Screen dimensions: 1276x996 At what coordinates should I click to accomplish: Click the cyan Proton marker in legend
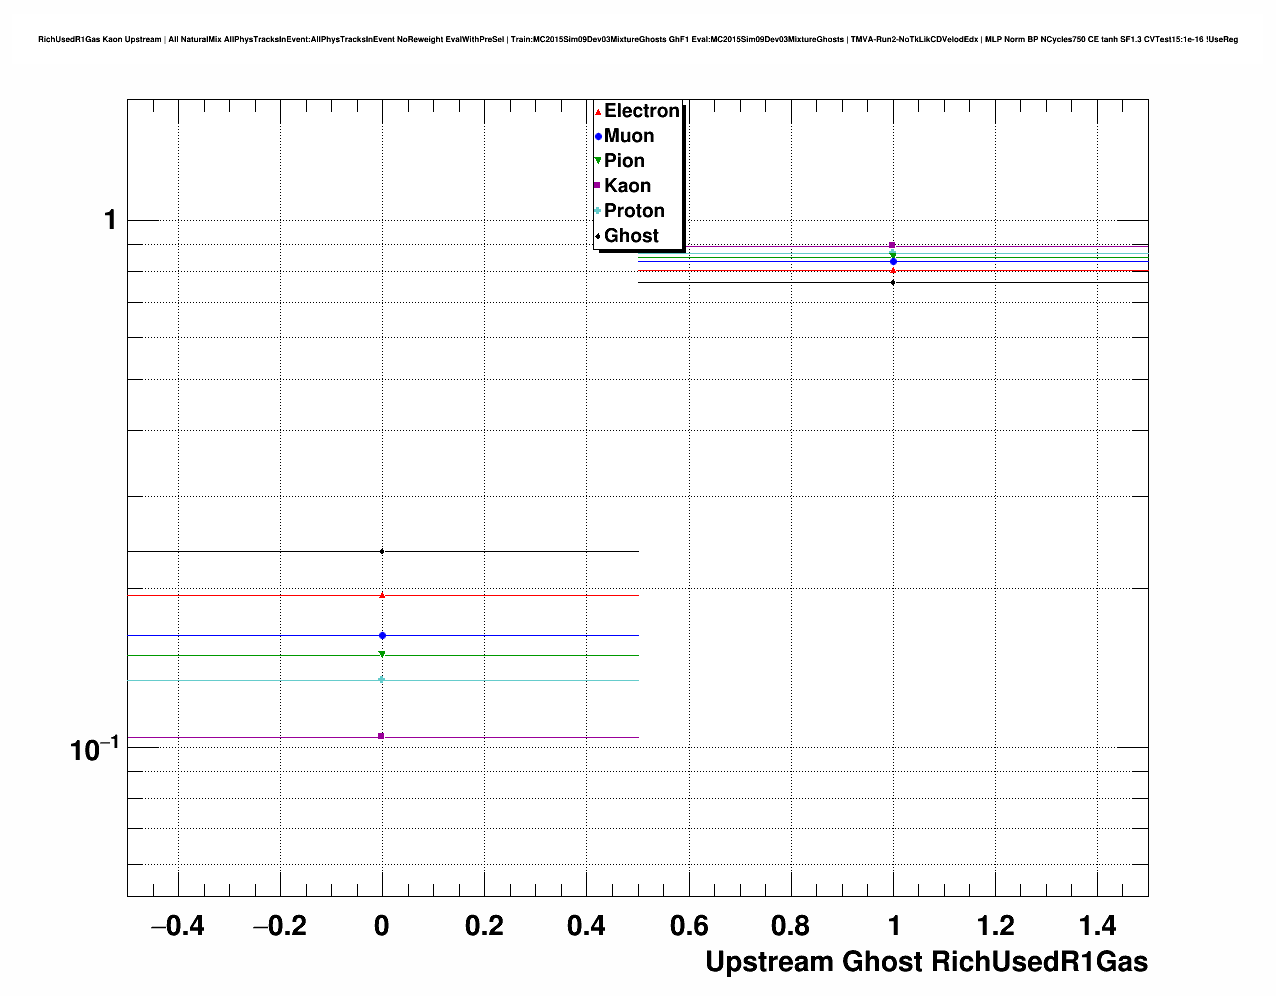point(598,211)
